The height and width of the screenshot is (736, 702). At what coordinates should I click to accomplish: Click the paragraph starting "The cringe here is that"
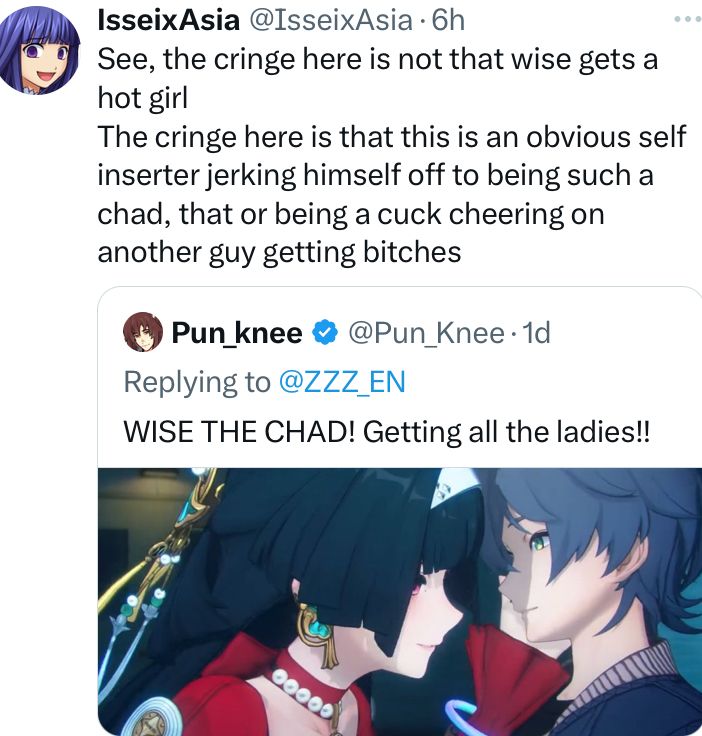(392, 194)
